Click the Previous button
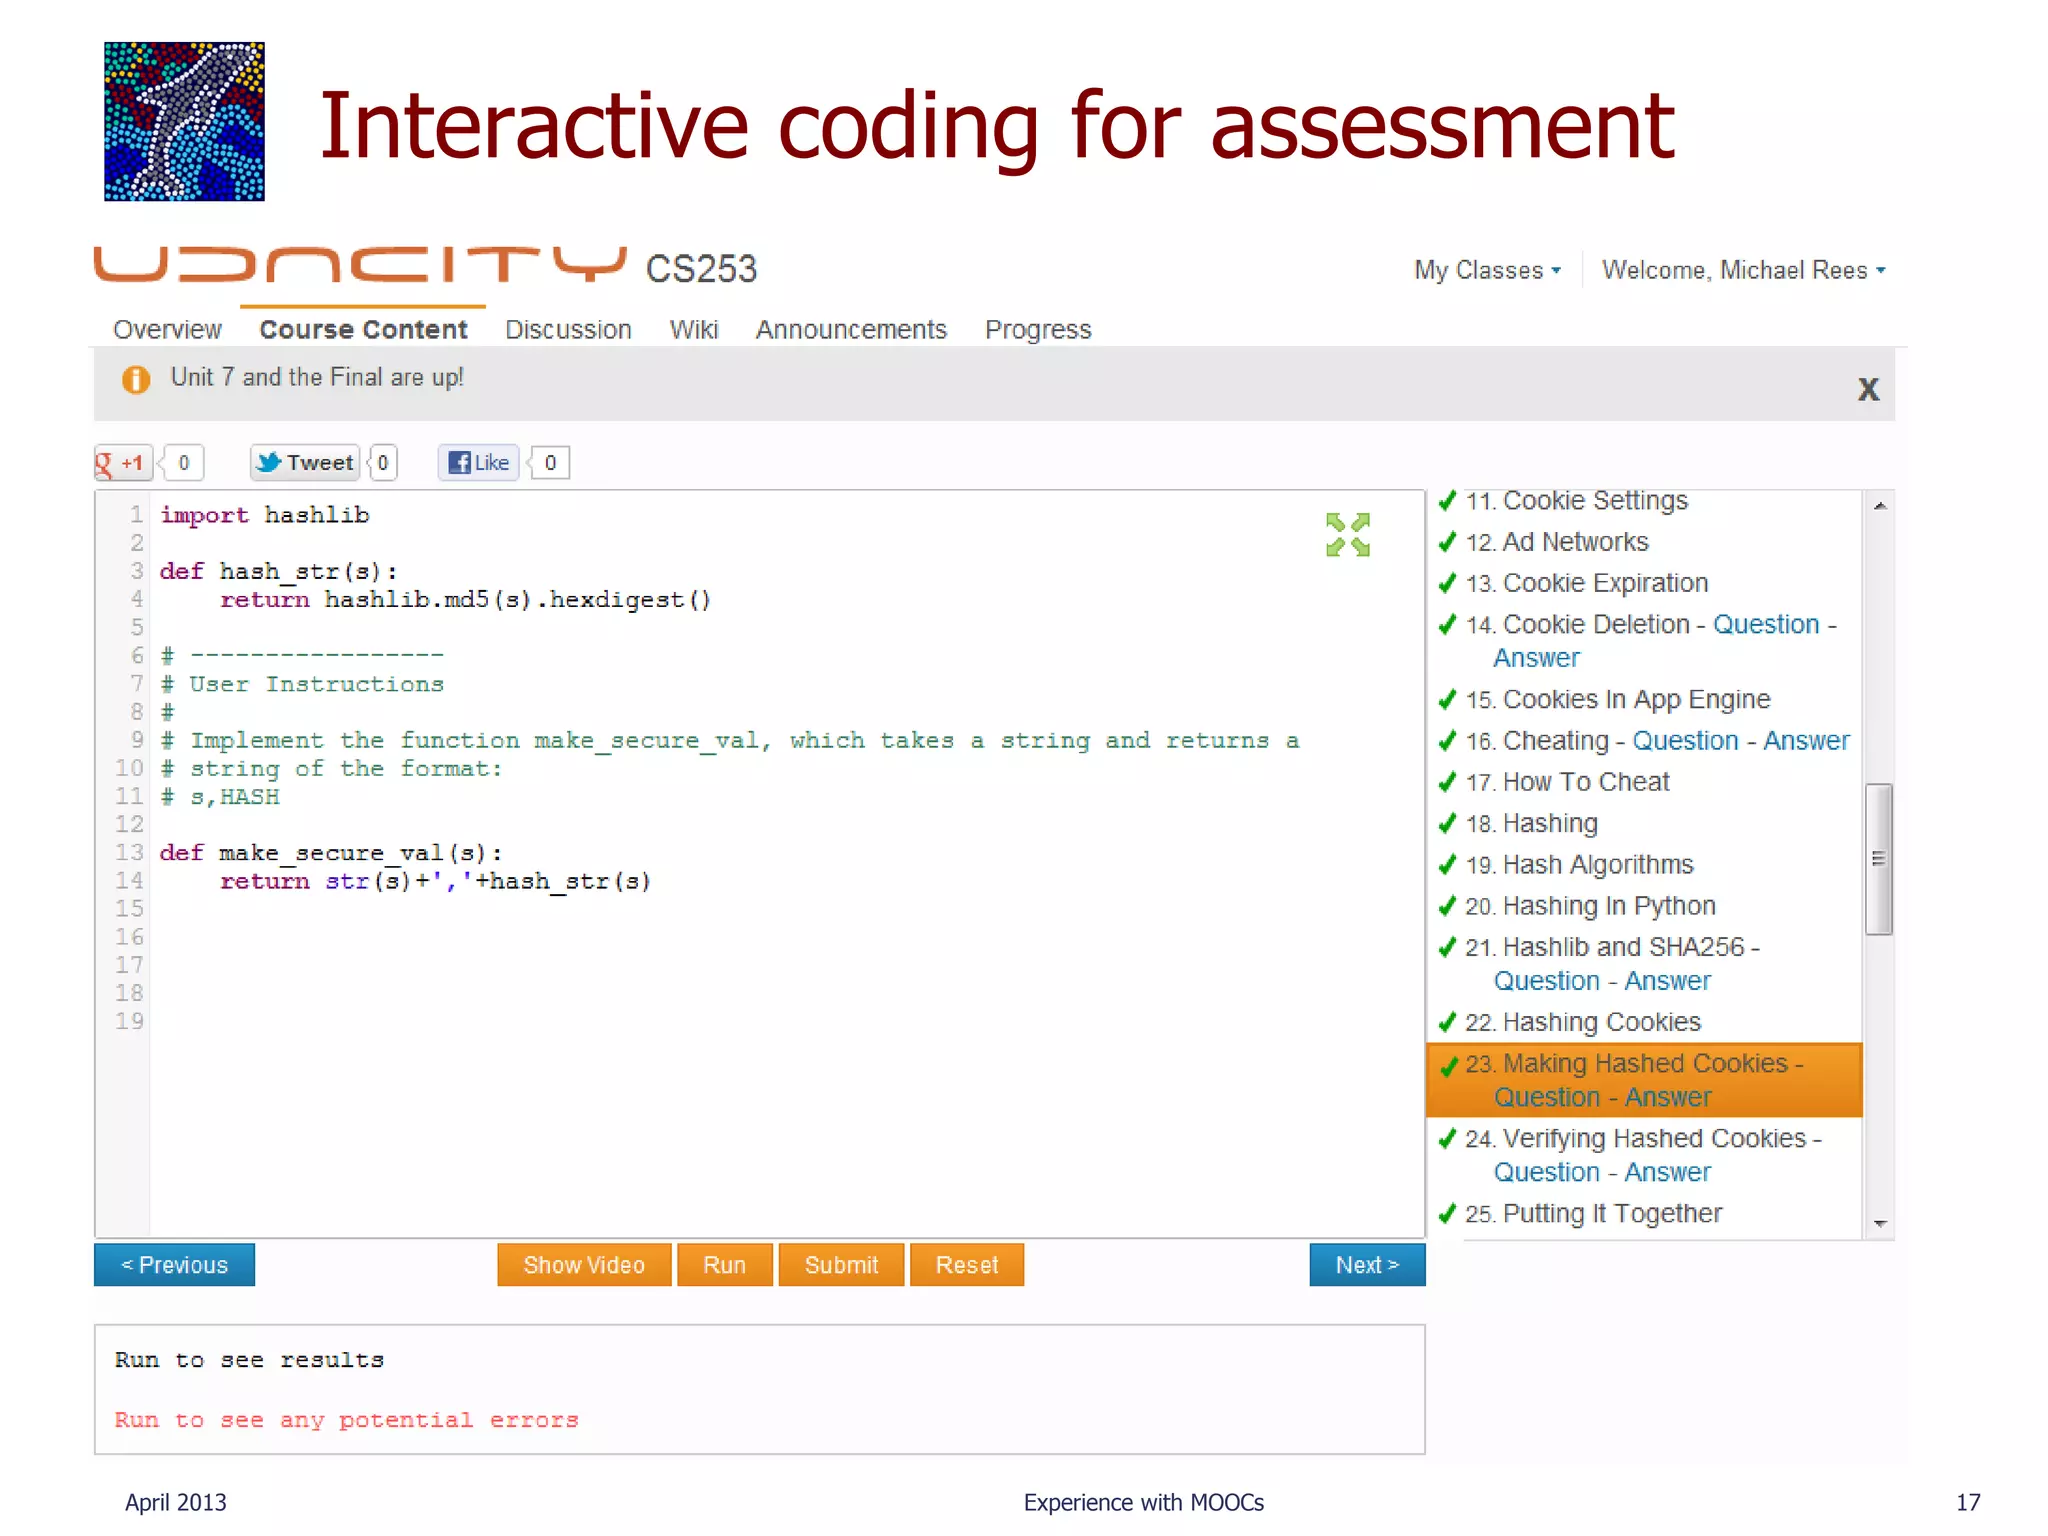 point(174,1265)
